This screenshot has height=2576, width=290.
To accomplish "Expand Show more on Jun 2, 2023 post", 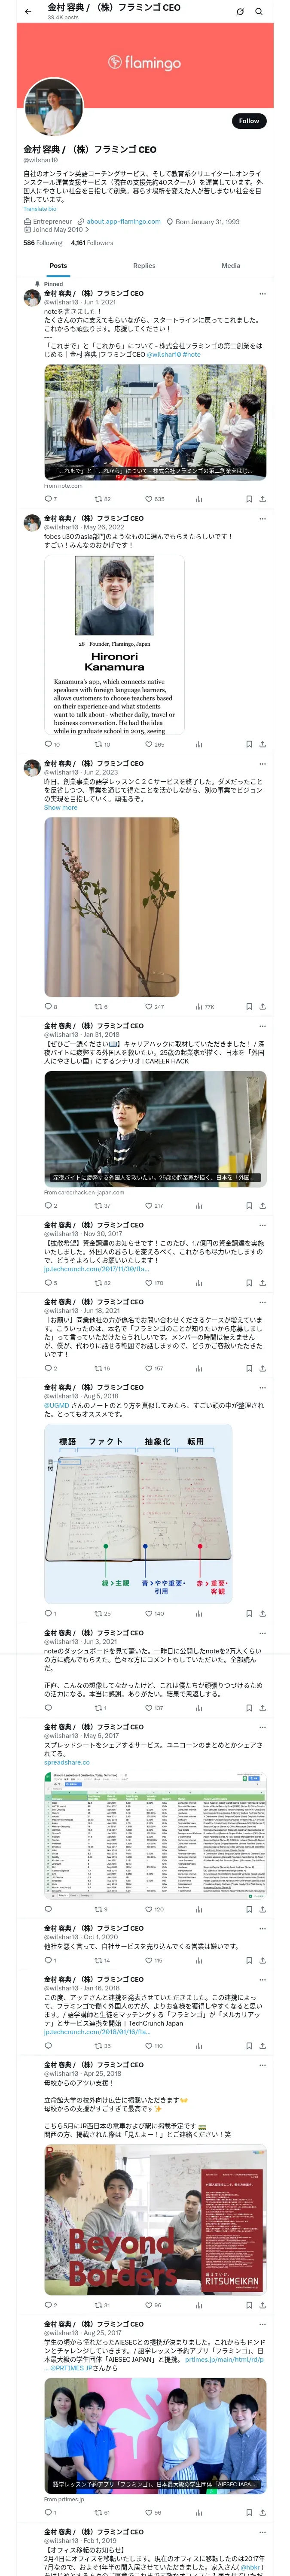I will point(60,807).
